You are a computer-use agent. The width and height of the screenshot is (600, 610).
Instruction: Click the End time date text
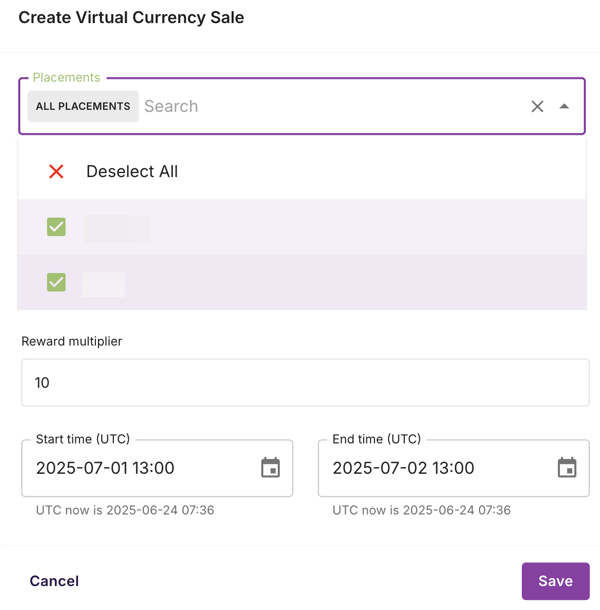[x=403, y=468]
